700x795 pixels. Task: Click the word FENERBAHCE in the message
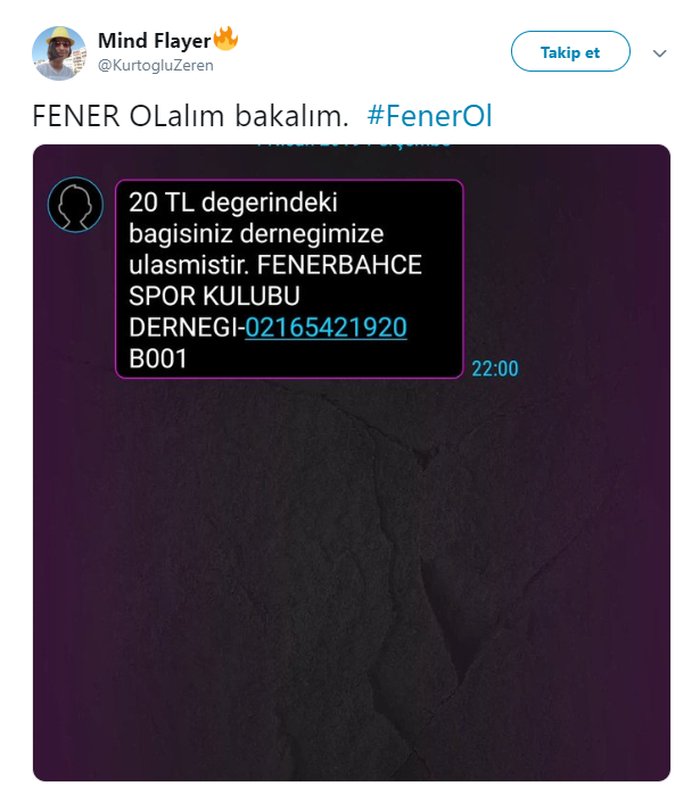pyautogui.click(x=339, y=265)
